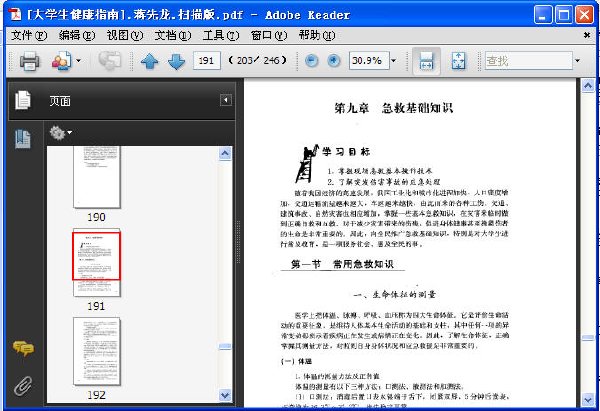Open the 帮助 menu
The width and height of the screenshot is (600, 411).
pyautogui.click(x=317, y=35)
